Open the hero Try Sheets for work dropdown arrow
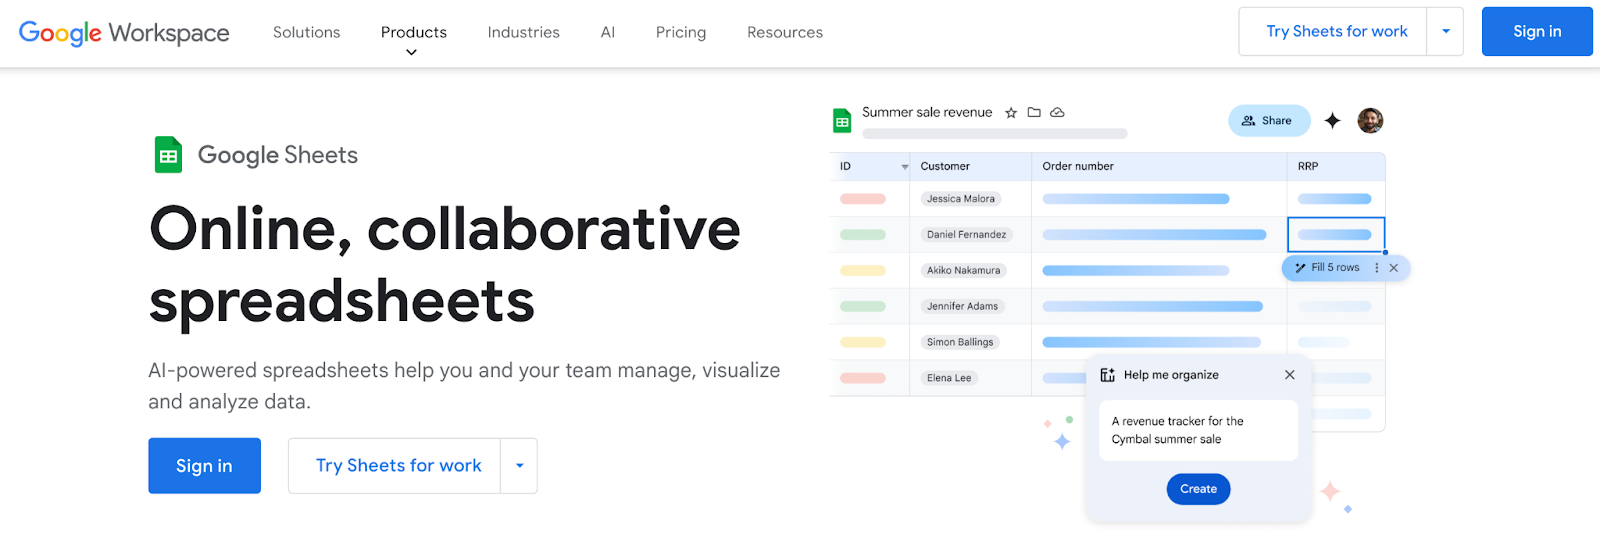The width and height of the screenshot is (1600, 542). (x=519, y=466)
